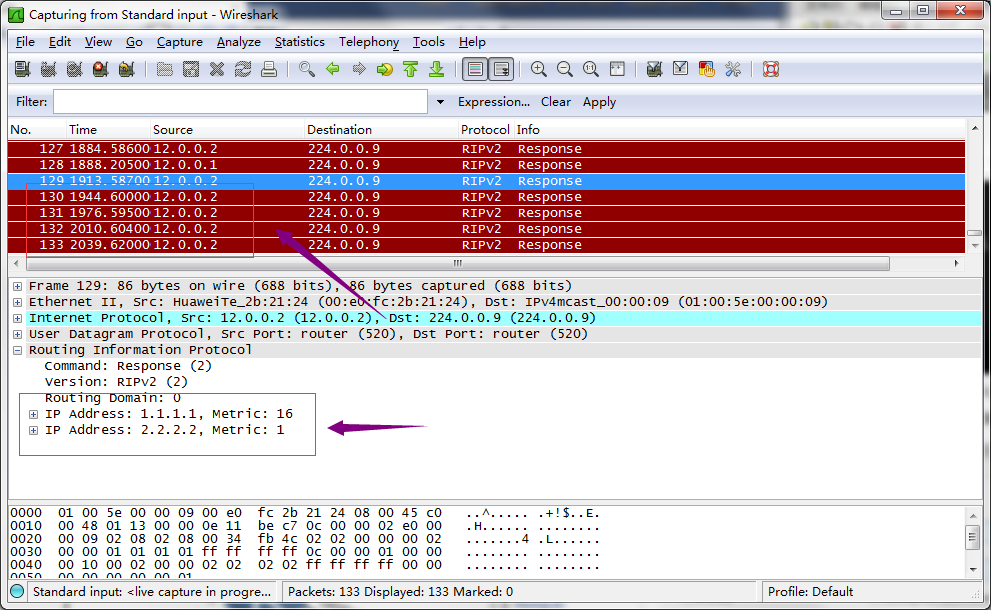The height and width of the screenshot is (610, 991).
Task: Edit capture filters from the toolbar
Action: pyautogui.click(x=654, y=69)
